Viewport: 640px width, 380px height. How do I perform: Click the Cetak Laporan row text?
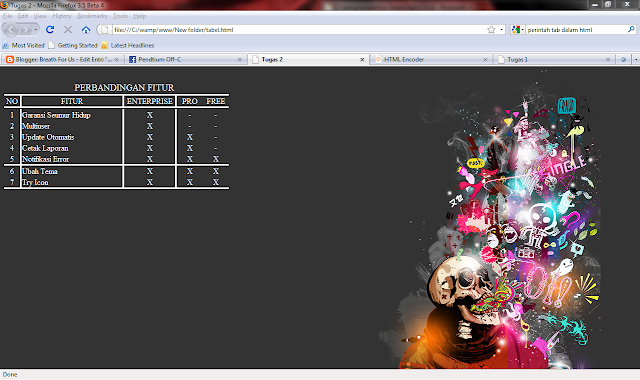[x=45, y=148]
